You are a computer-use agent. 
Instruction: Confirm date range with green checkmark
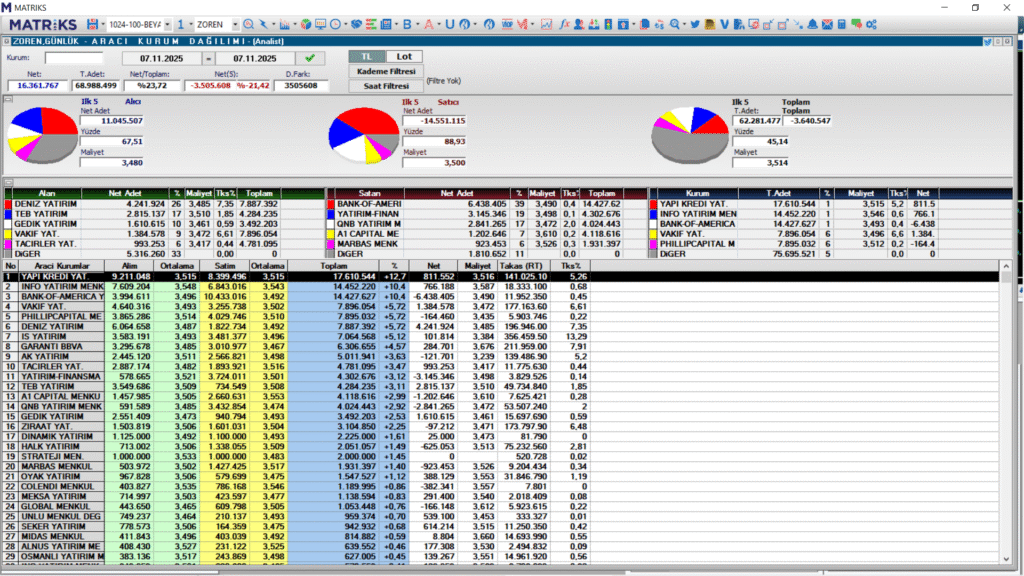pos(310,58)
